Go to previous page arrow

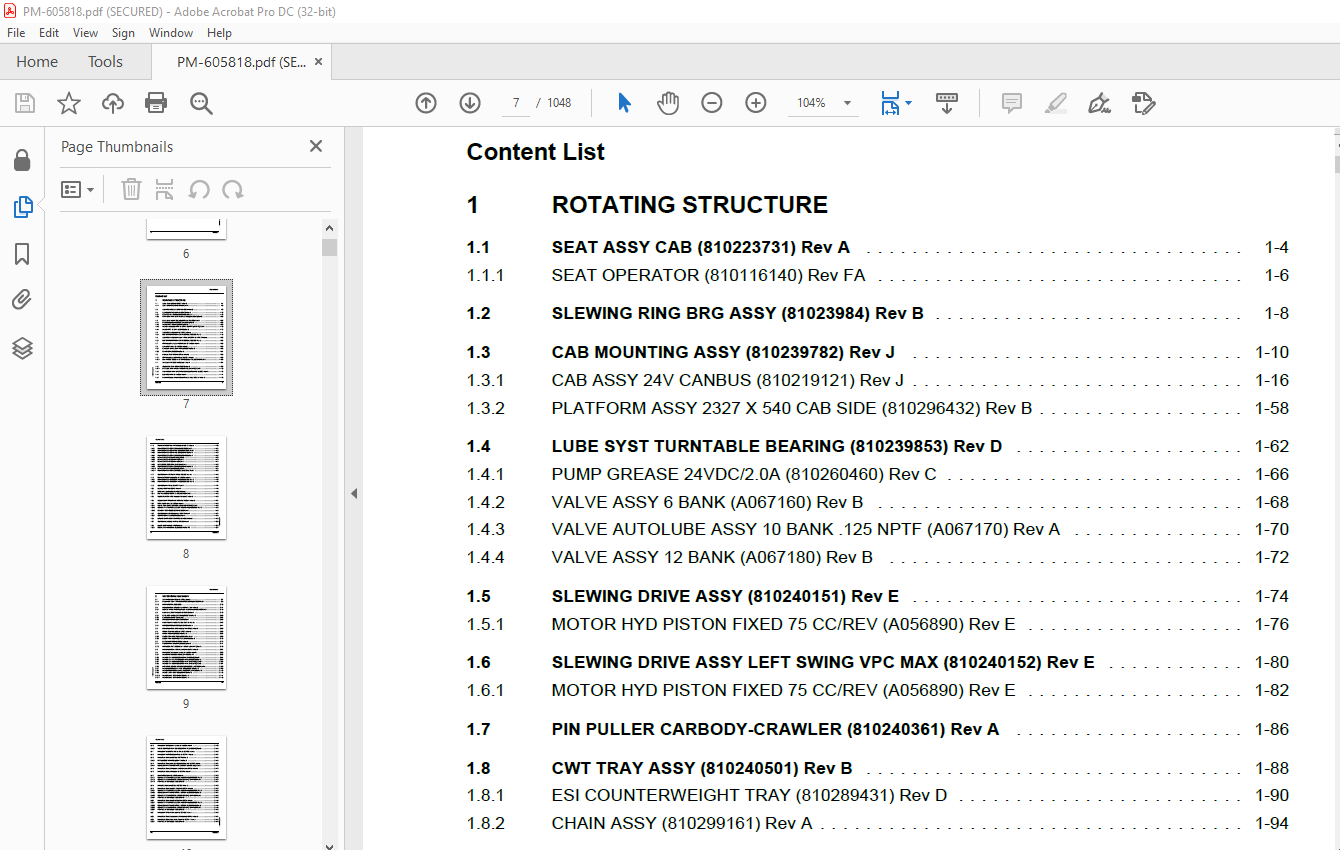[426, 103]
